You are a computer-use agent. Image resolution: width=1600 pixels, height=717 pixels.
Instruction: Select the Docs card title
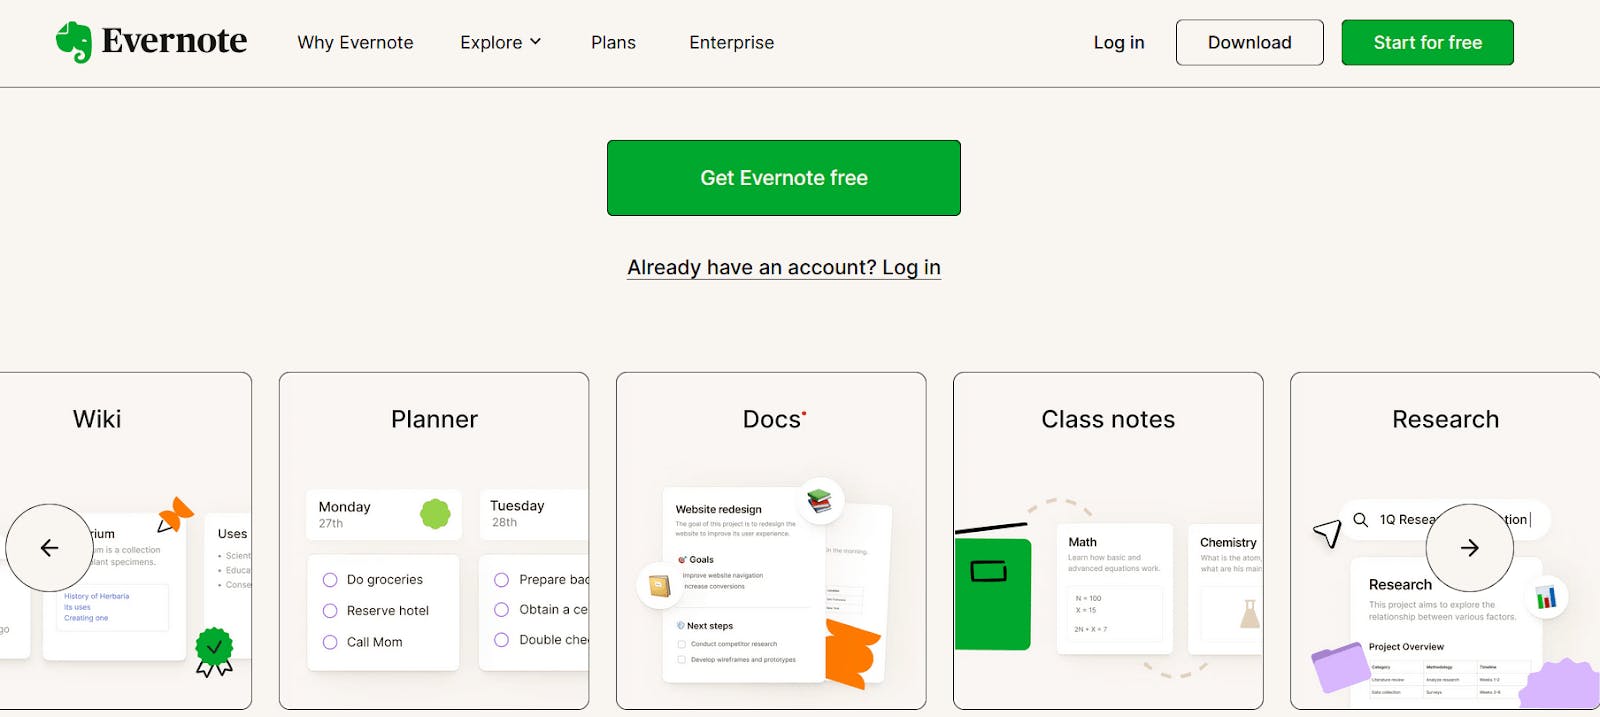click(x=772, y=419)
